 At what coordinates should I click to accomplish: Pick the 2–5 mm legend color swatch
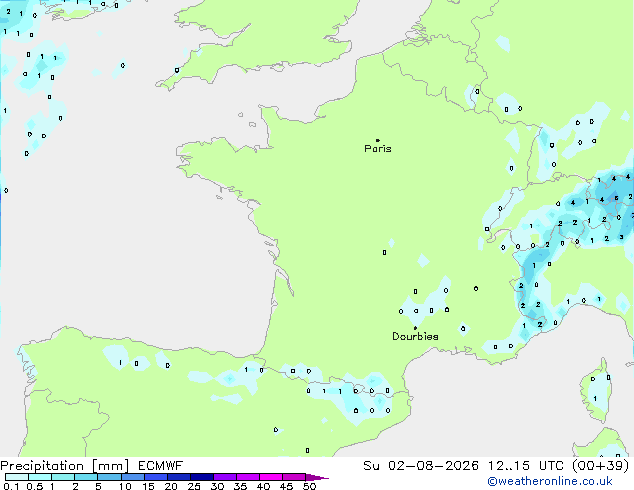click(86, 477)
